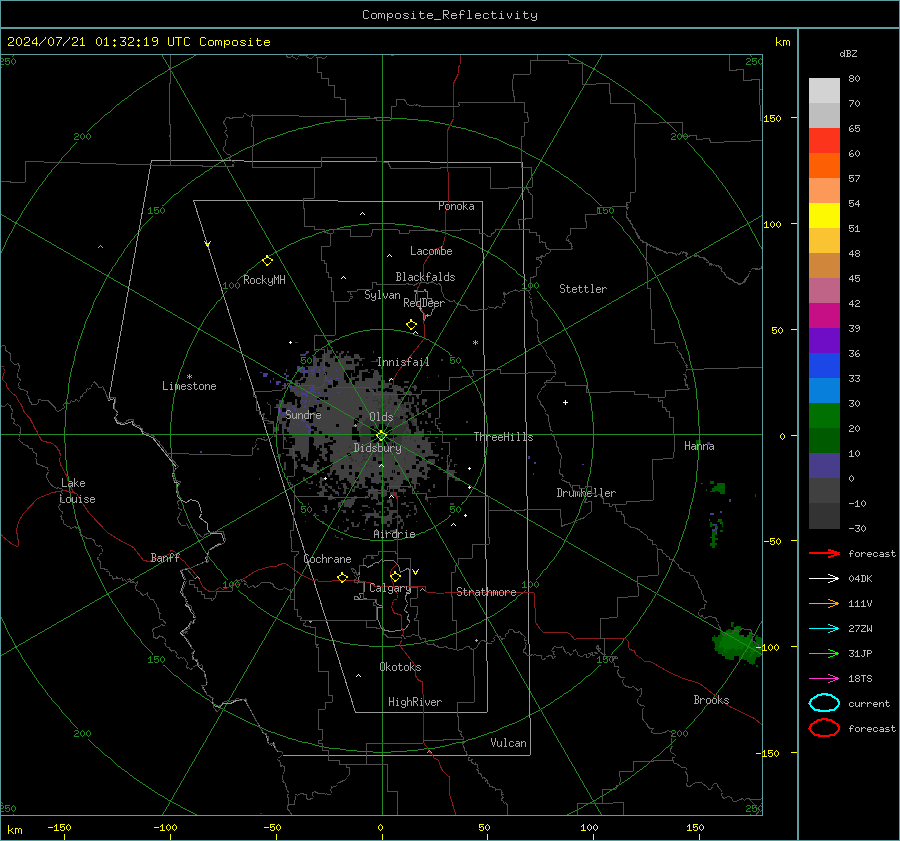Viewport: 900px width, 841px height.
Task: Select the yellow radar-site diamond at Didsbury
Action: coord(381,436)
